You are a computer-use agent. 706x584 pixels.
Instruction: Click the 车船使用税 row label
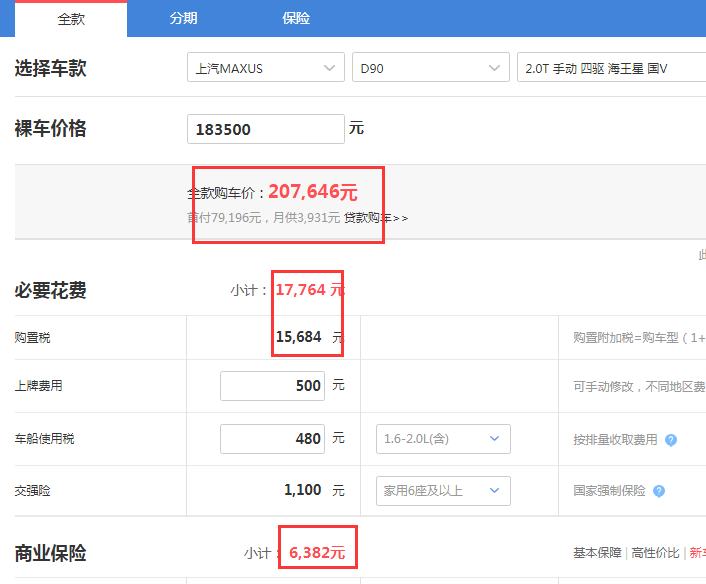pos(45,439)
